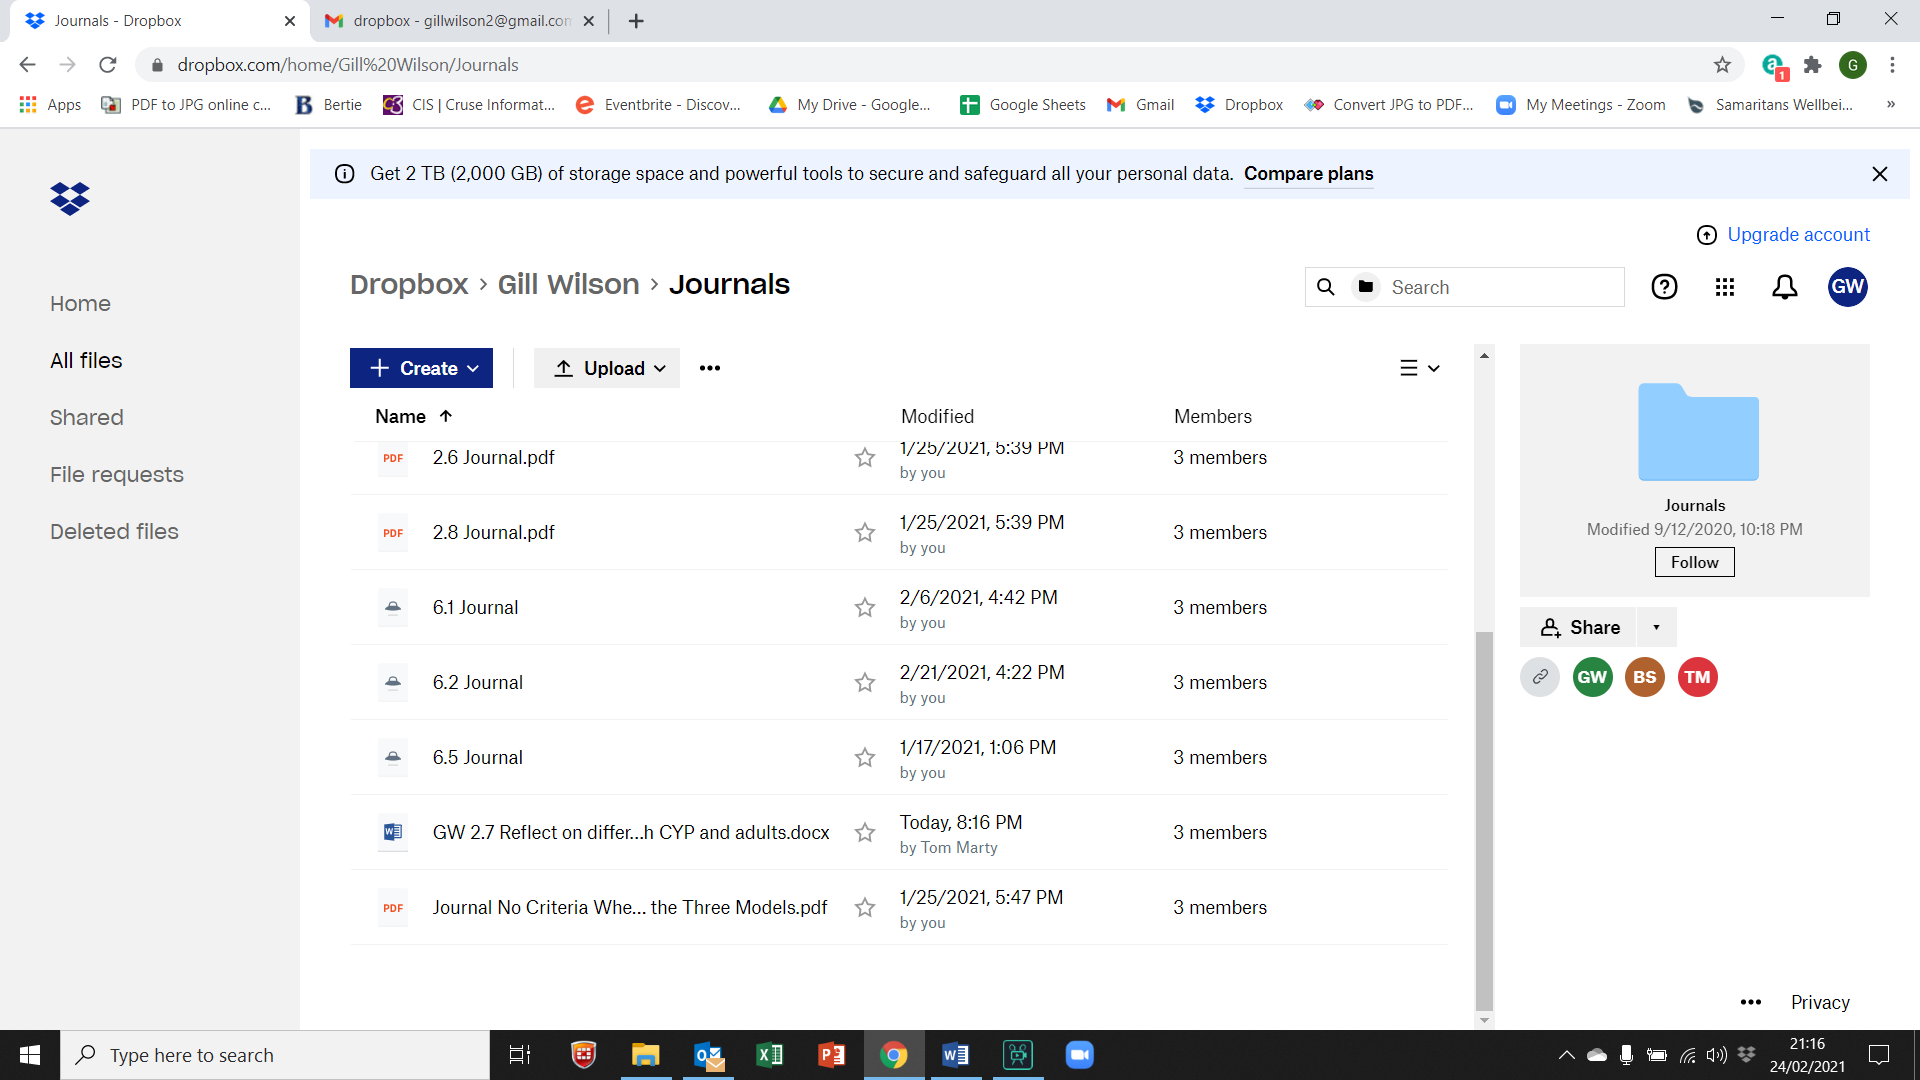Star the 2.8 Journal.pdf file

[x=865, y=532]
